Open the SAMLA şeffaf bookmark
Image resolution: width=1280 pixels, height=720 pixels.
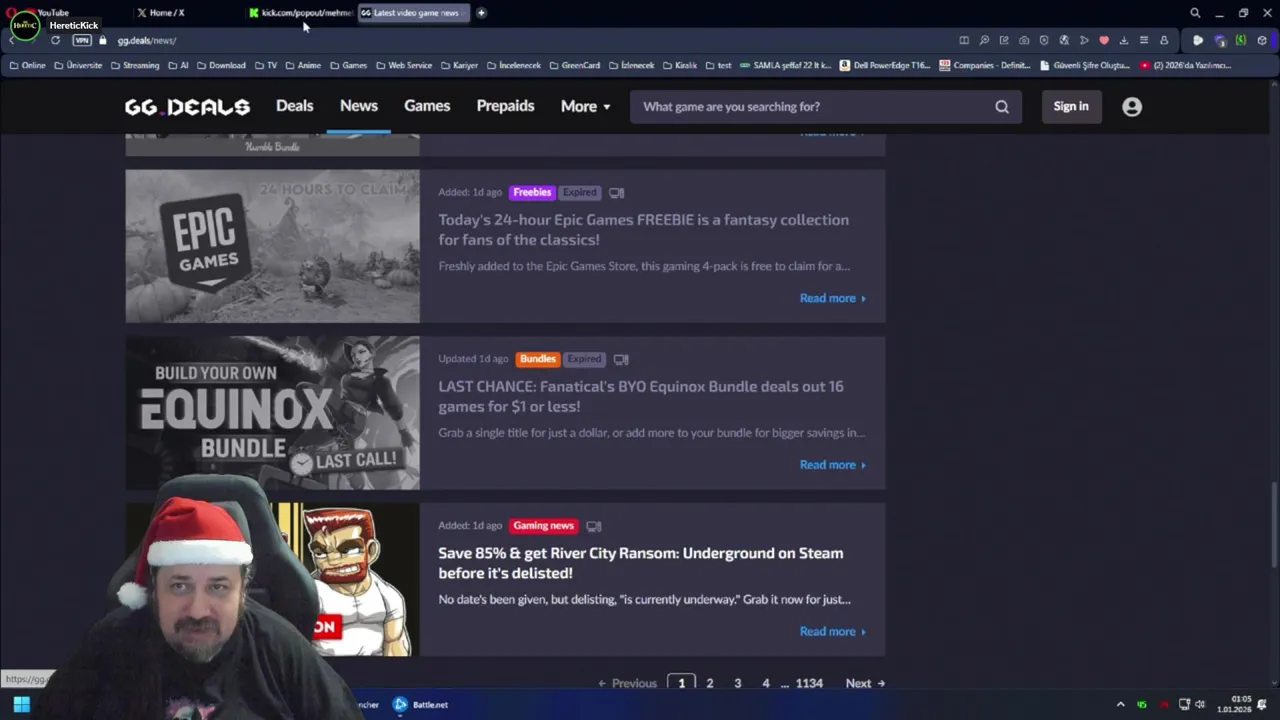point(786,65)
